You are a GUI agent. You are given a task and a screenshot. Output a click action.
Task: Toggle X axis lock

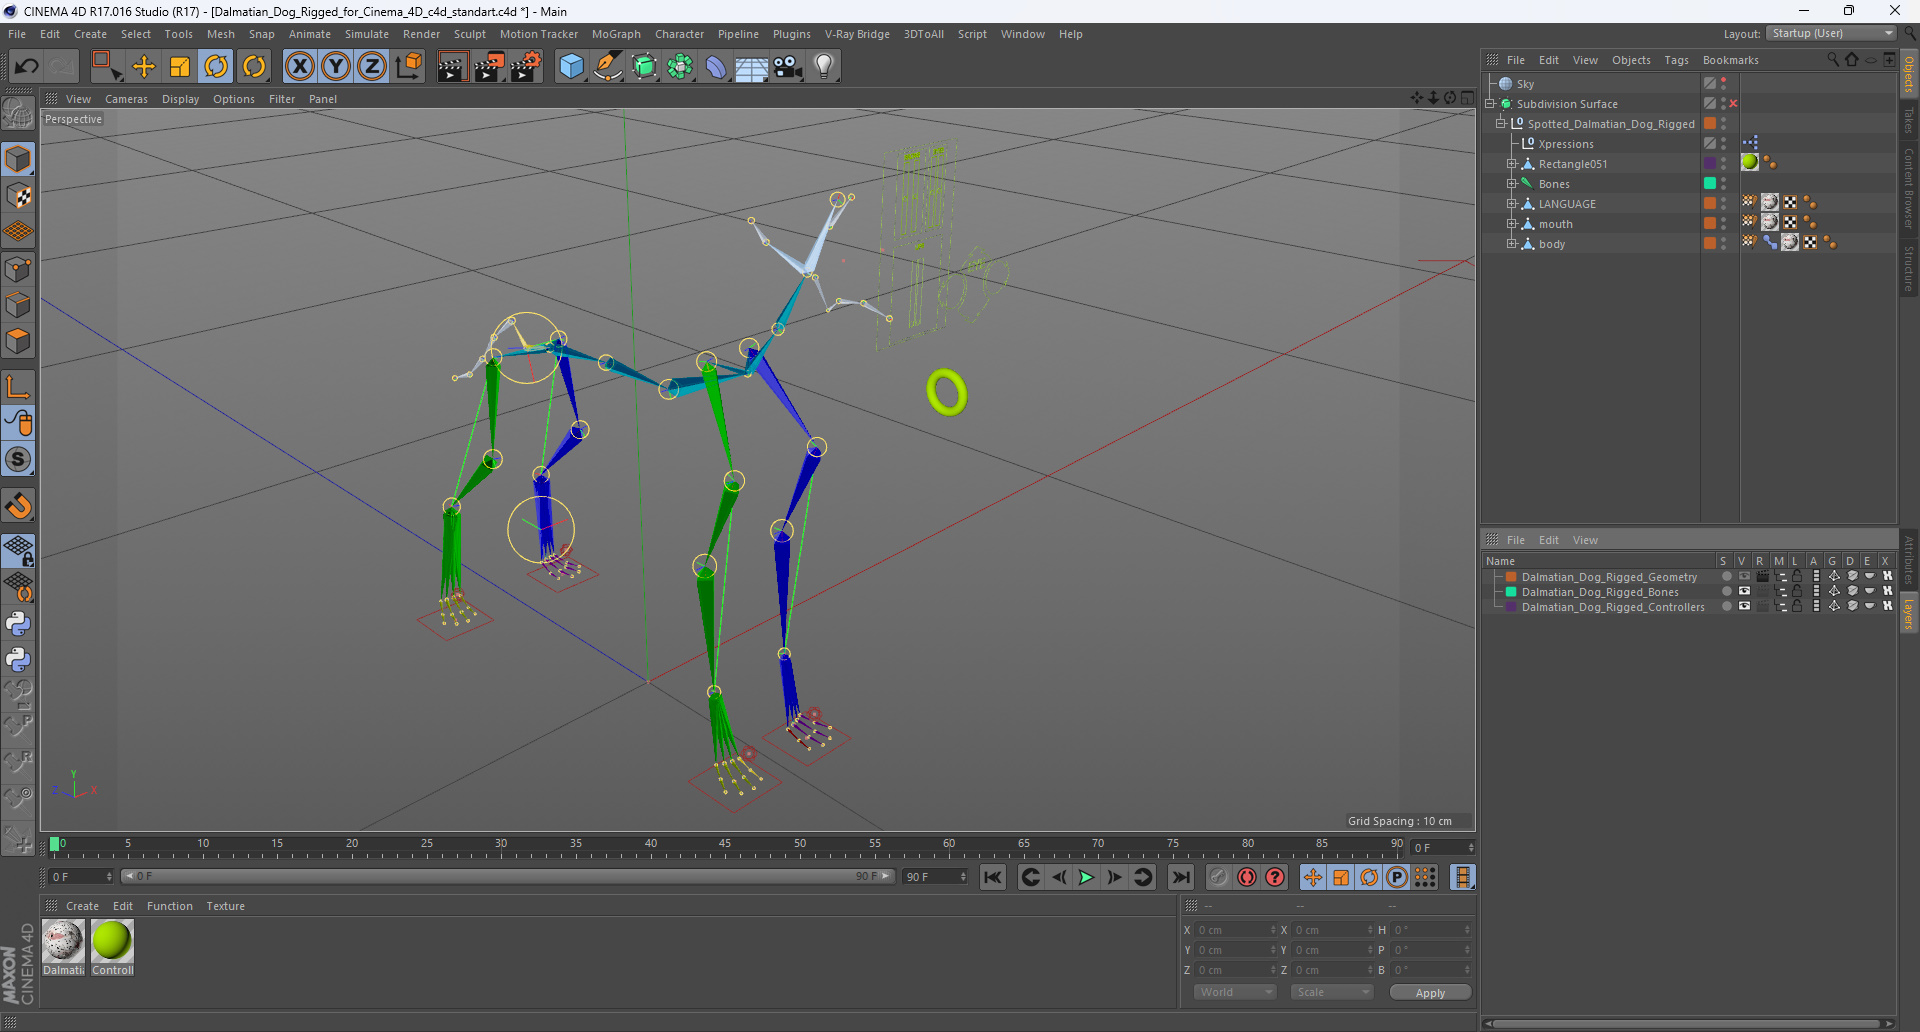pyautogui.click(x=299, y=66)
